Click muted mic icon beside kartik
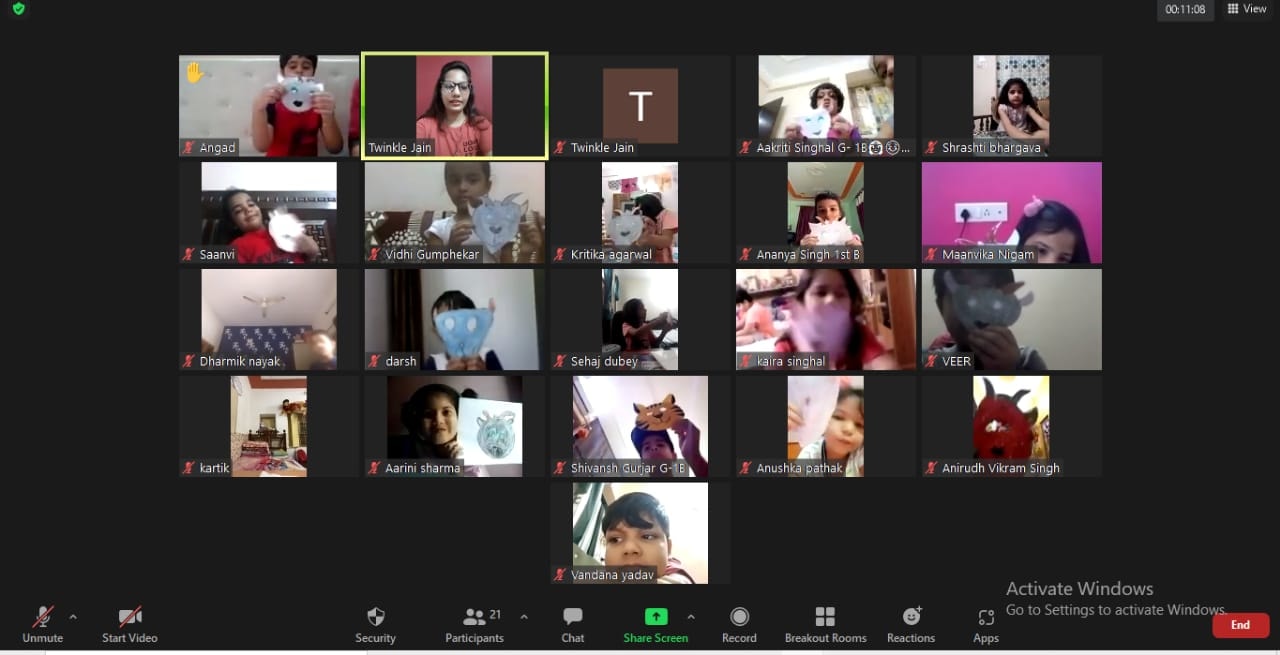Screen dimensions: 1280x655 pyautogui.click(x=189, y=469)
